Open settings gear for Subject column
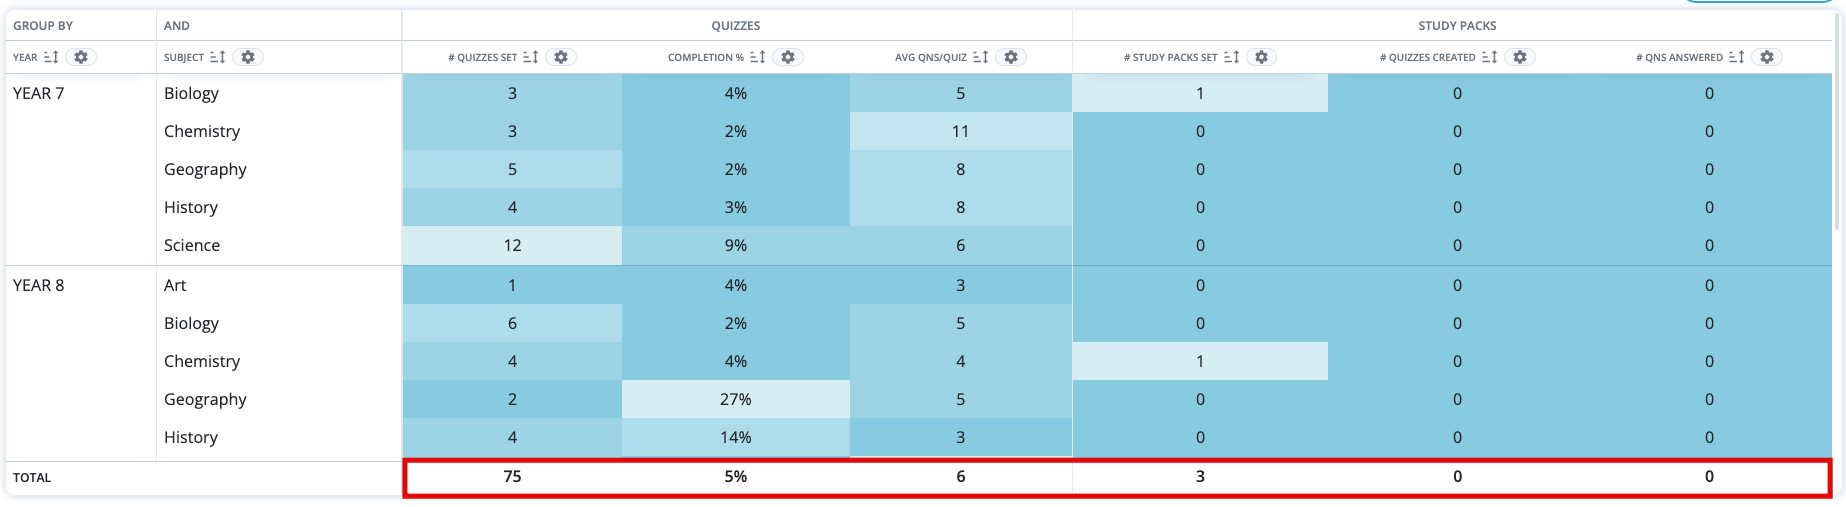 click(x=248, y=57)
